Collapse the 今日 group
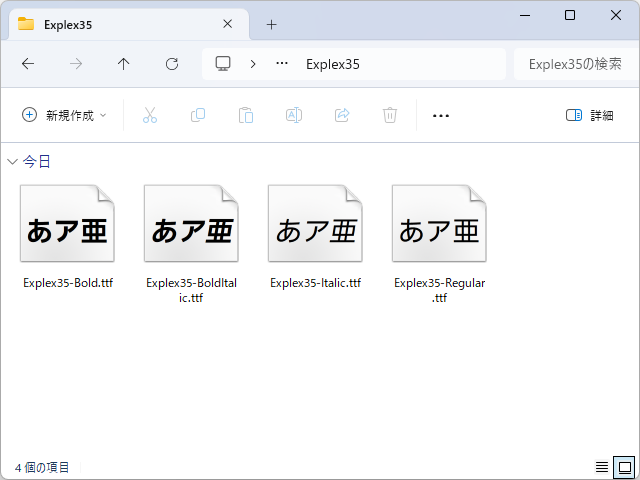 12,161
